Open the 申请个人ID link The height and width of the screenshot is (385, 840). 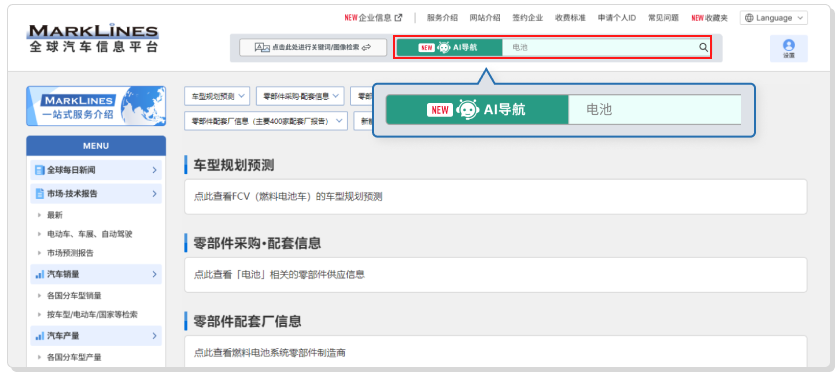(x=617, y=18)
